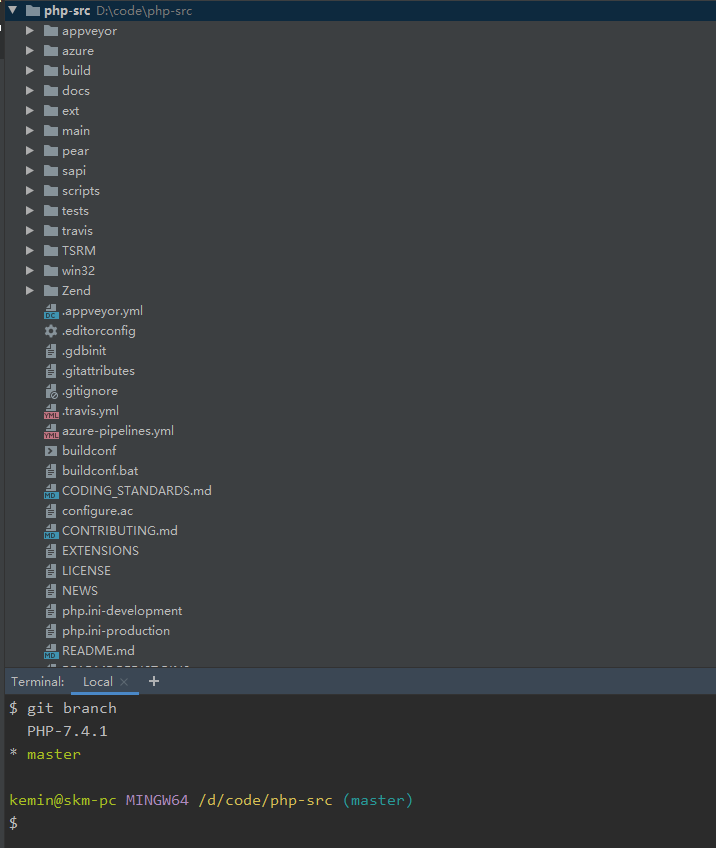Image resolution: width=716 pixels, height=848 pixels.
Task: Click the buildconf shell script icon
Action: 51,451
